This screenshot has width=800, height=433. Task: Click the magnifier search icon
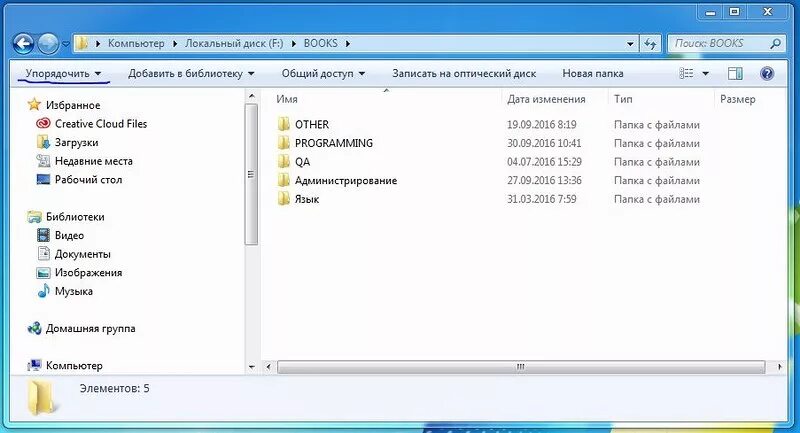pos(776,44)
